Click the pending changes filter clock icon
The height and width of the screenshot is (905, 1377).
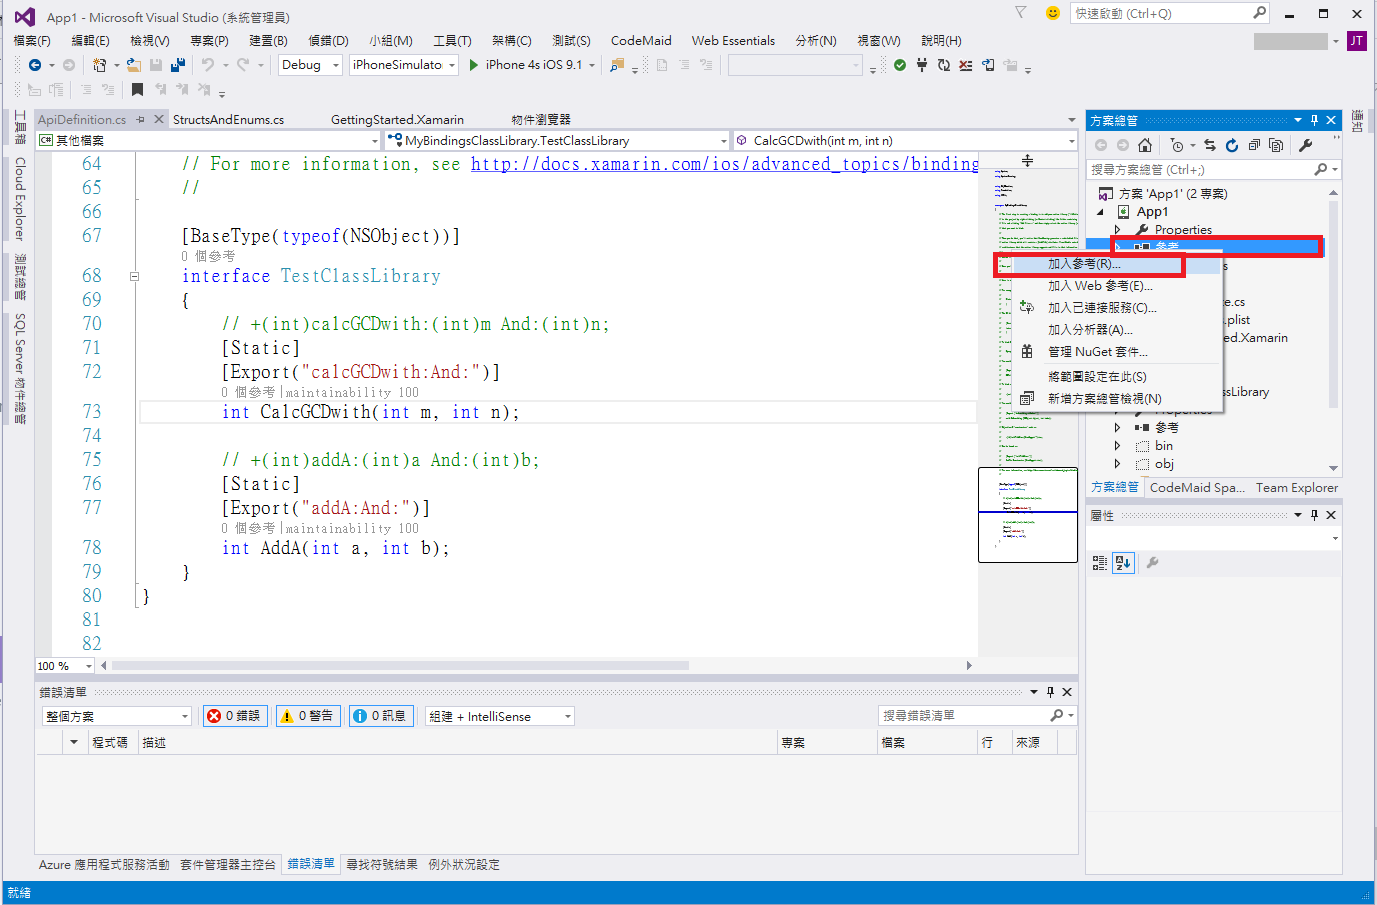[1177, 145]
